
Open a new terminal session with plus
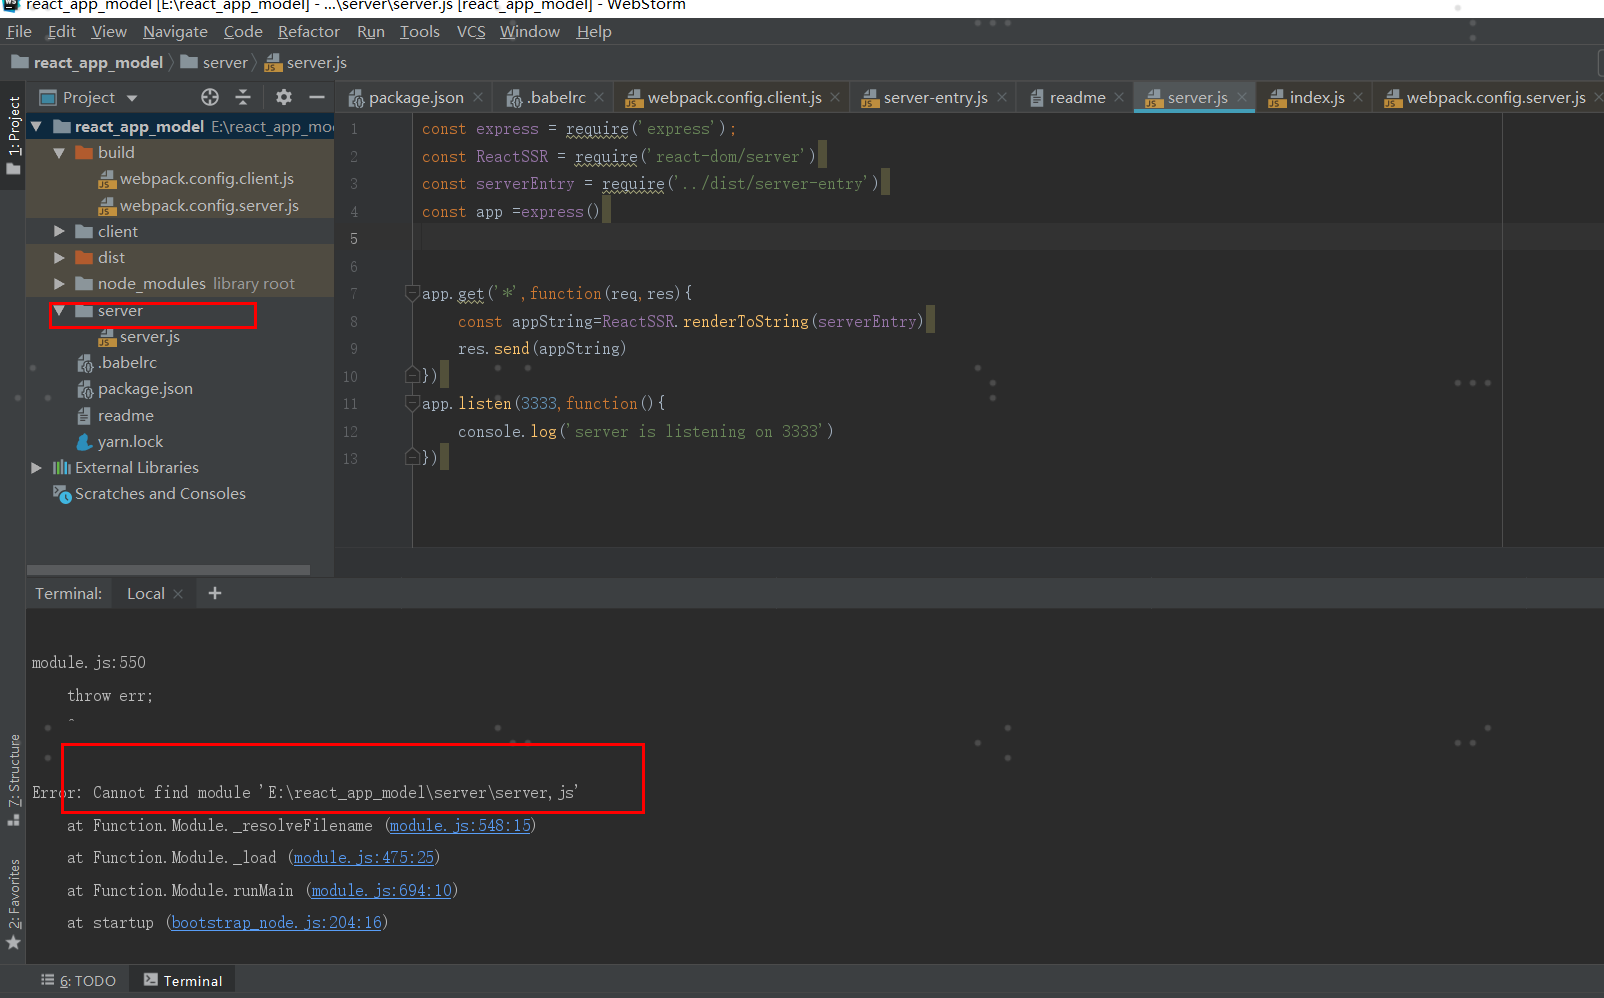pyautogui.click(x=215, y=593)
